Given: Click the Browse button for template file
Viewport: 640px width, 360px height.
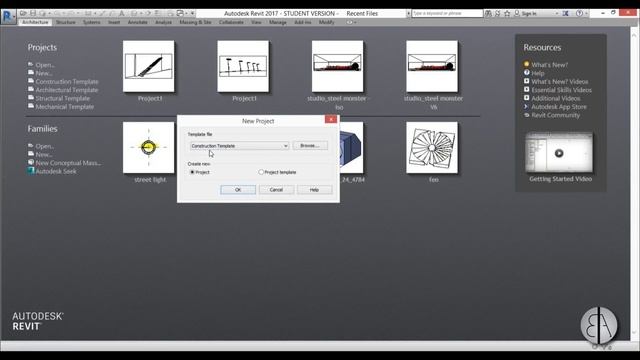Looking at the screenshot, I should (310, 146).
